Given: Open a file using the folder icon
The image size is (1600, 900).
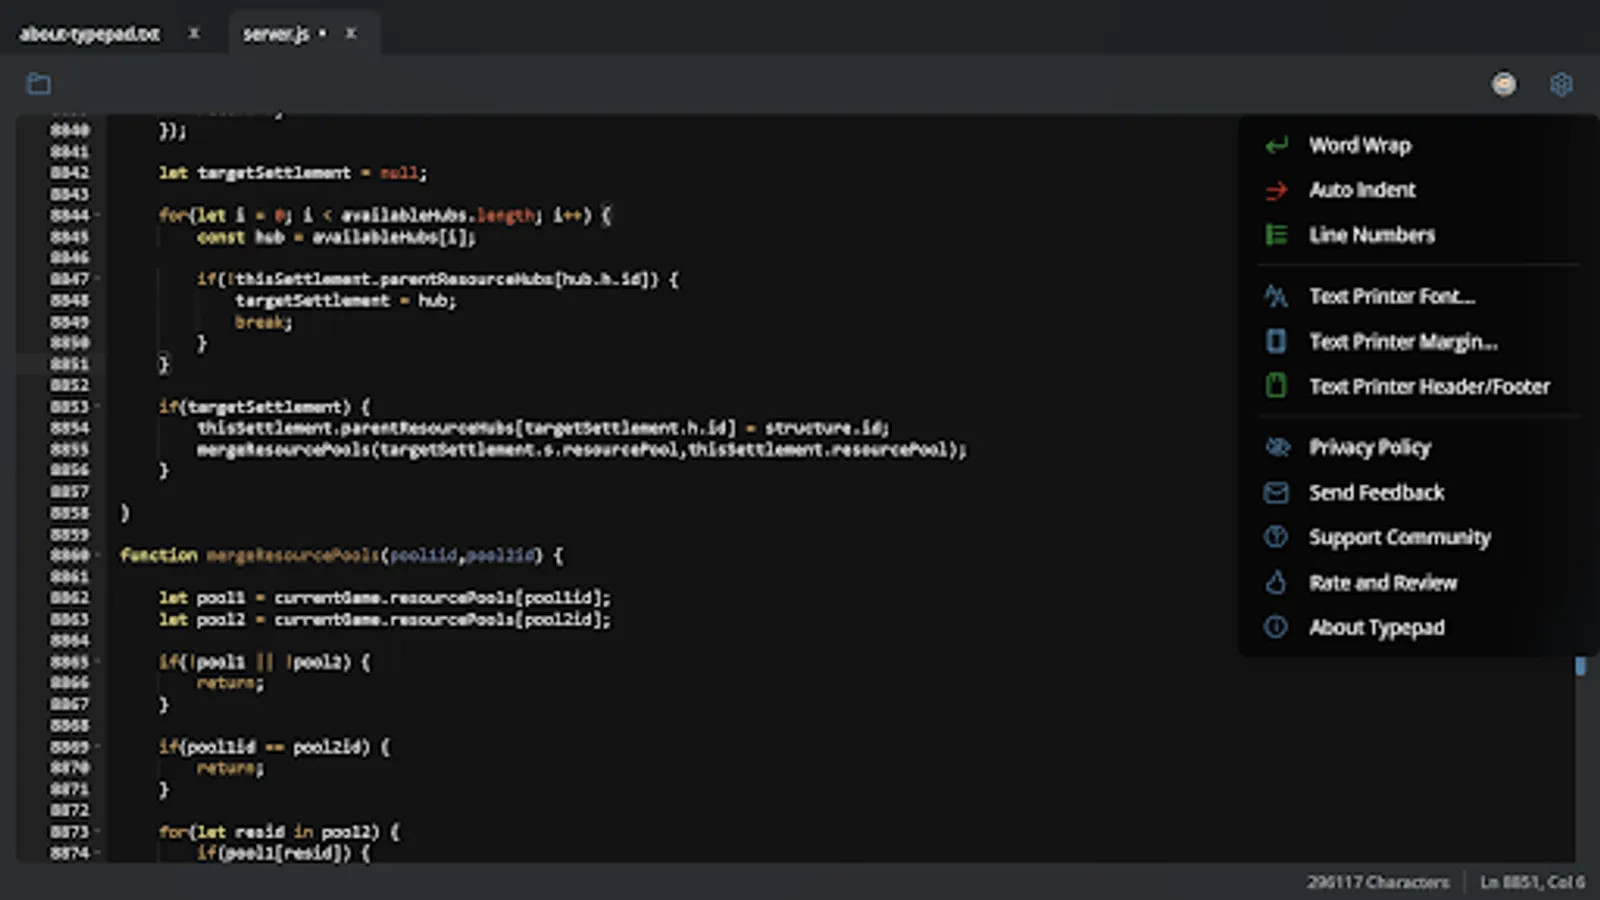Looking at the screenshot, I should (x=37, y=84).
